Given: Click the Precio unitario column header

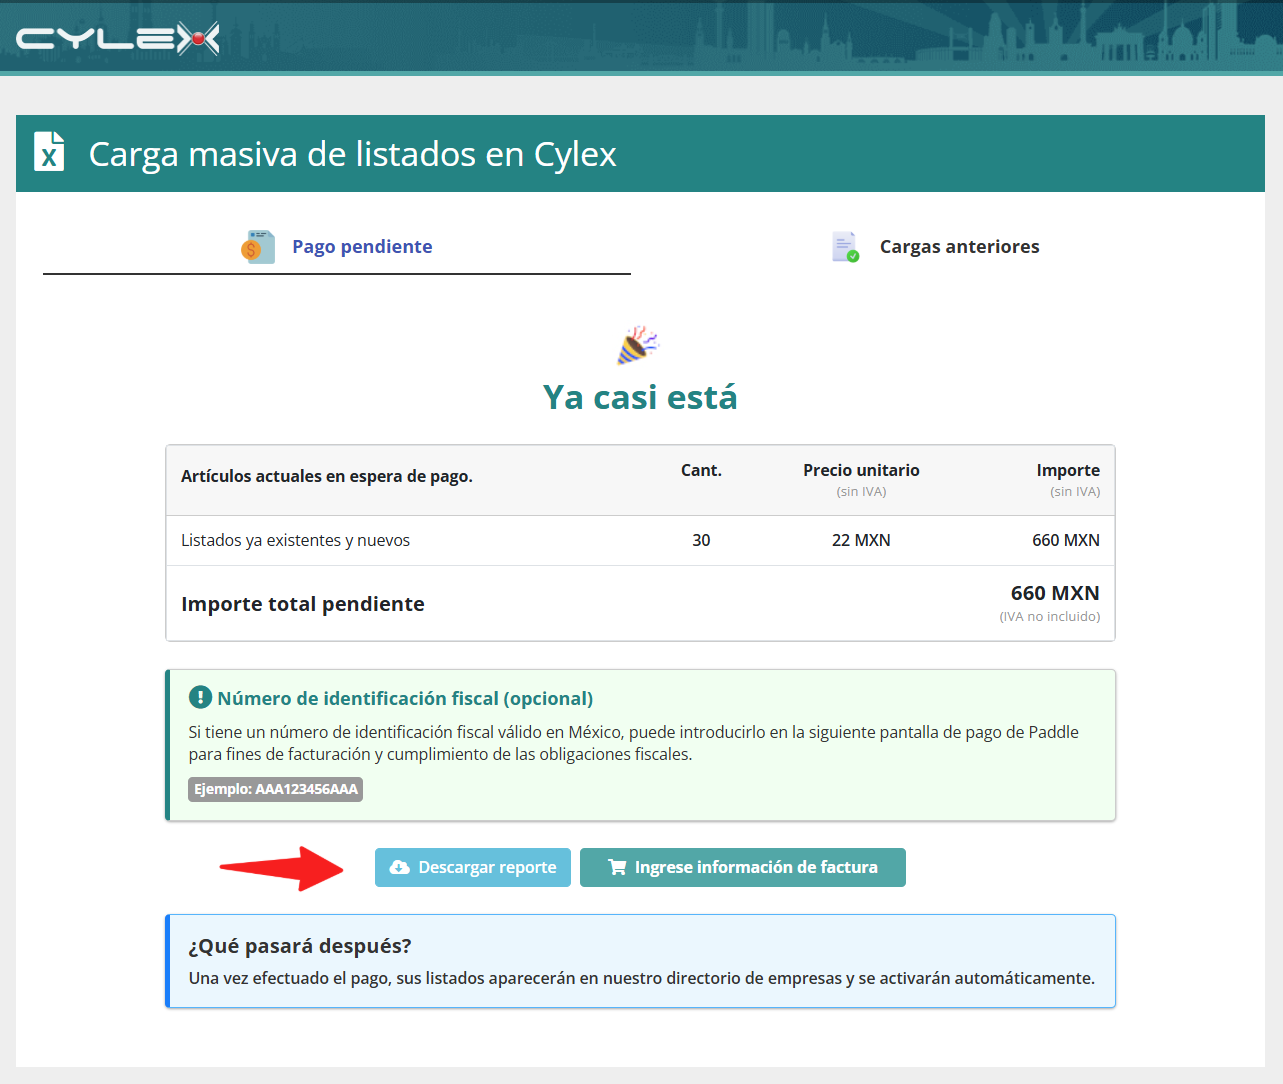Looking at the screenshot, I should [x=861, y=470].
